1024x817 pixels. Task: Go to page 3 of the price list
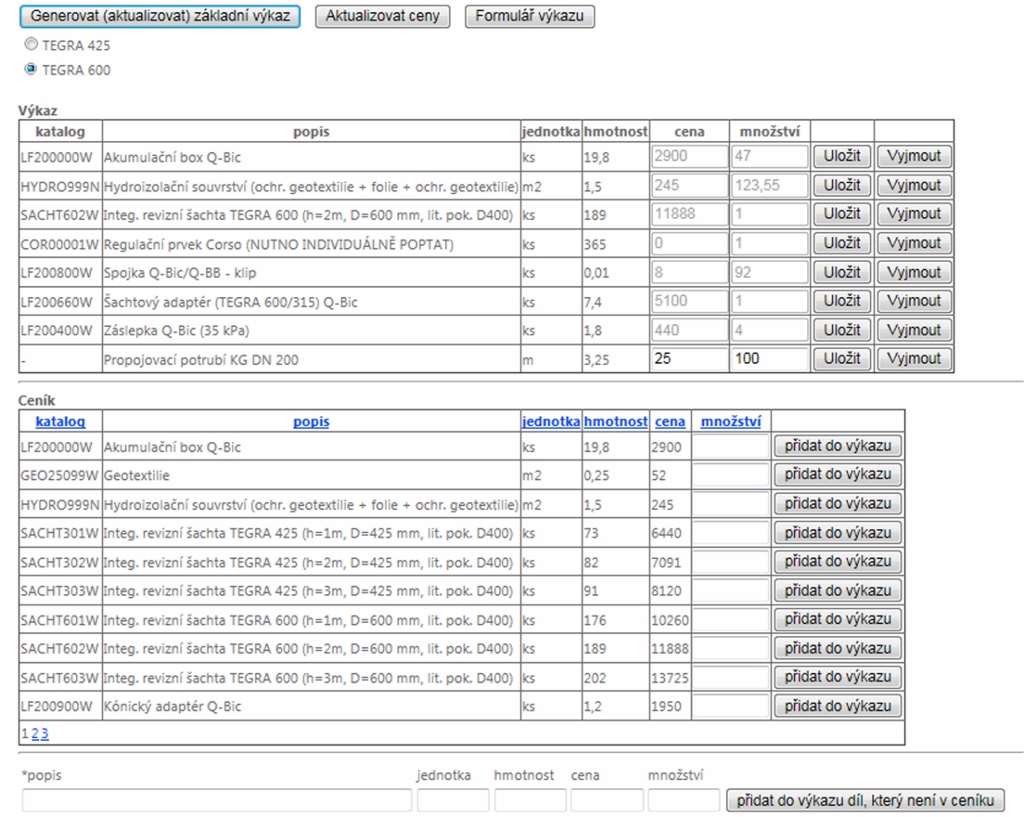(44, 733)
